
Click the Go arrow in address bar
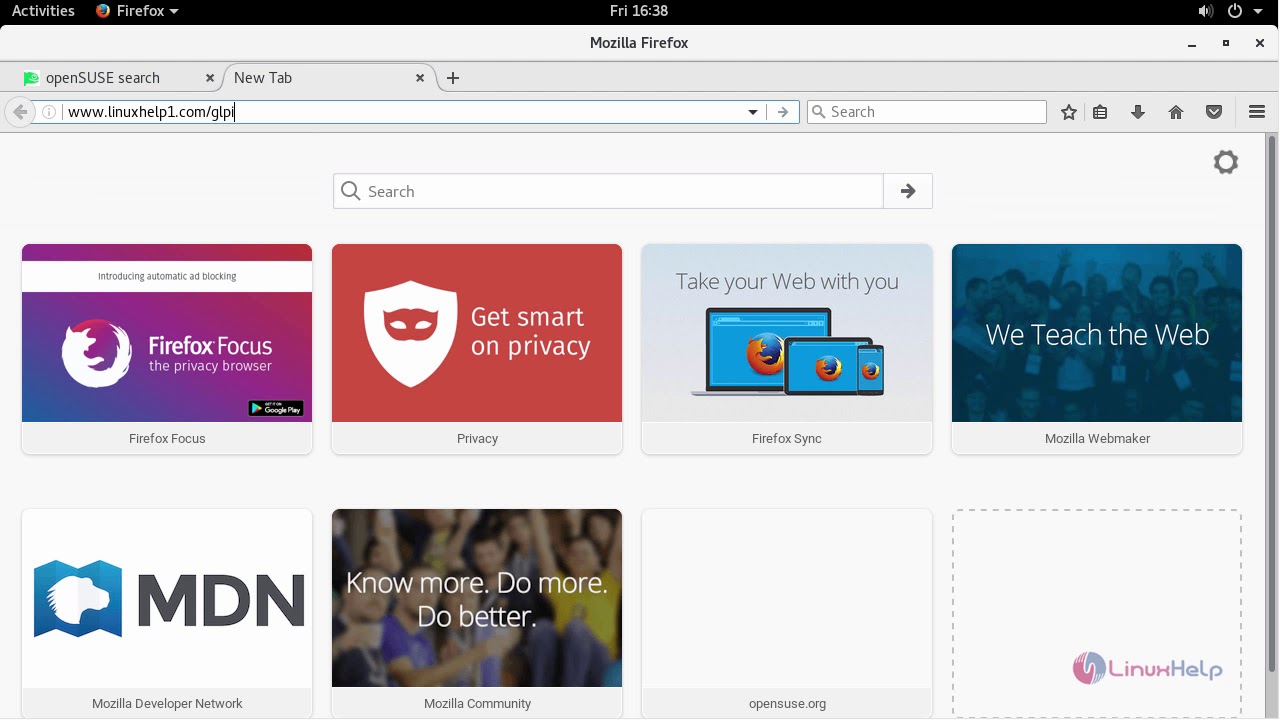(x=783, y=112)
